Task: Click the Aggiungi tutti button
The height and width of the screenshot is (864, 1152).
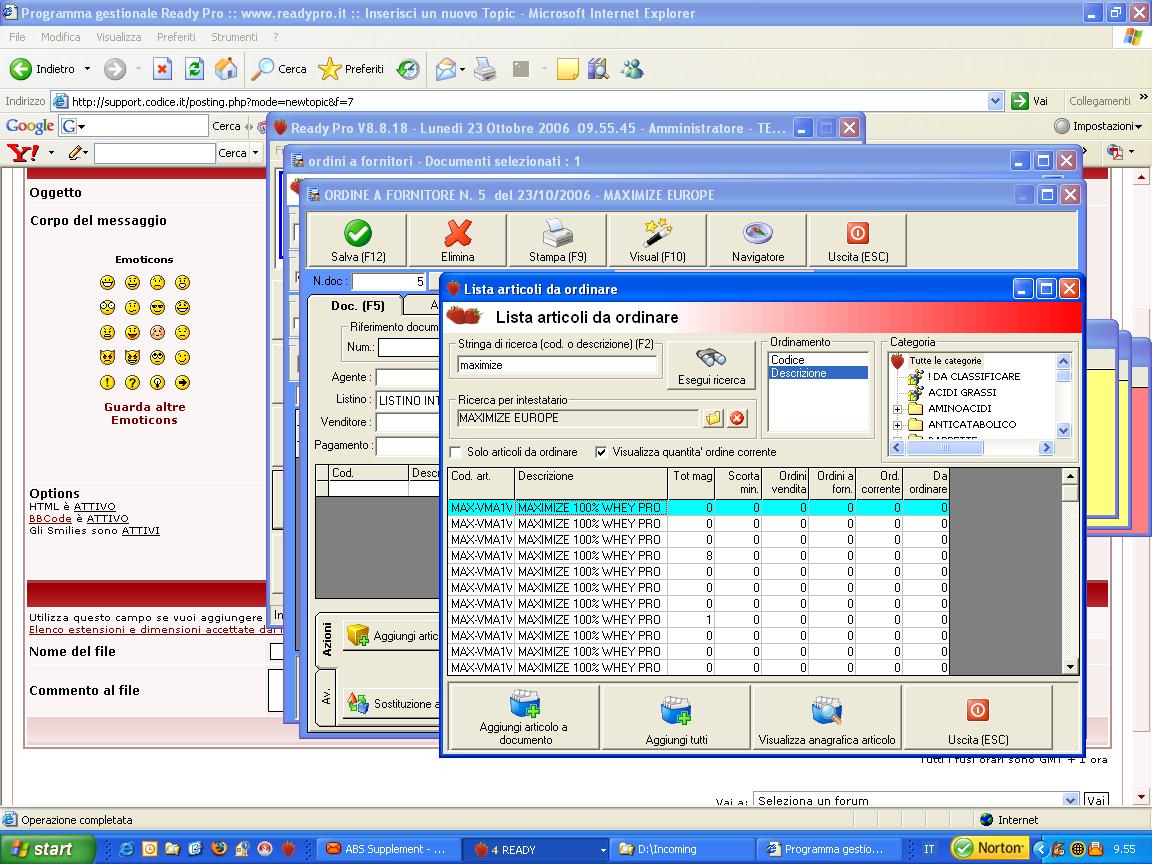Action: 676,717
